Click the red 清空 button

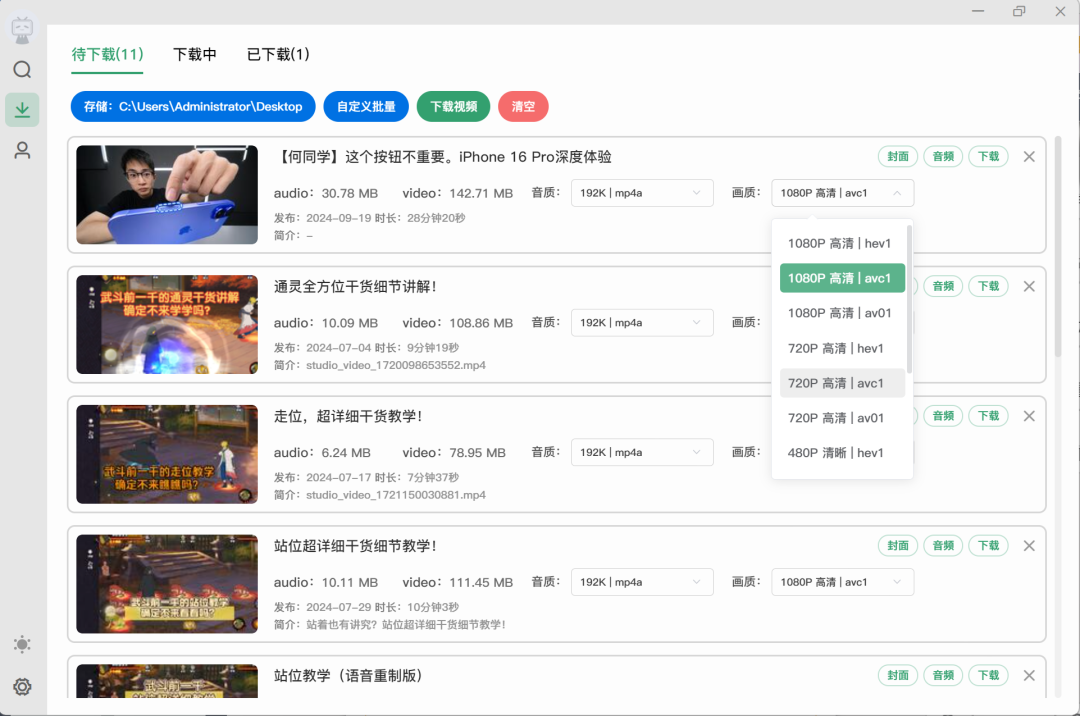pyautogui.click(x=523, y=107)
